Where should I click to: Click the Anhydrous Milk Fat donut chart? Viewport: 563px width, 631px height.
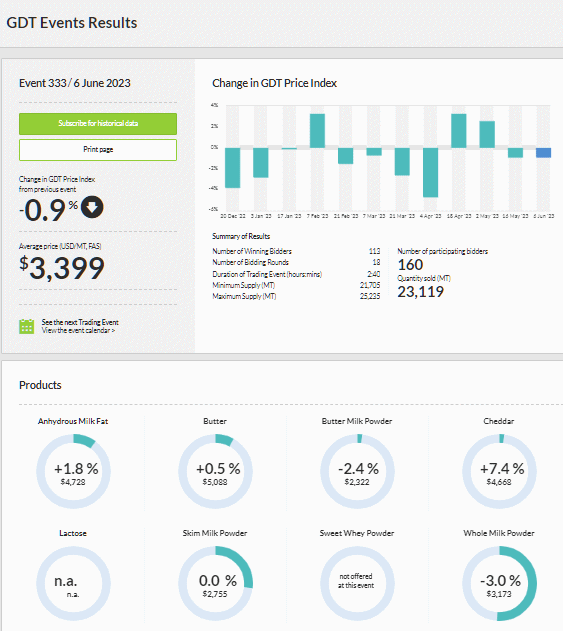pyautogui.click(x=73, y=471)
